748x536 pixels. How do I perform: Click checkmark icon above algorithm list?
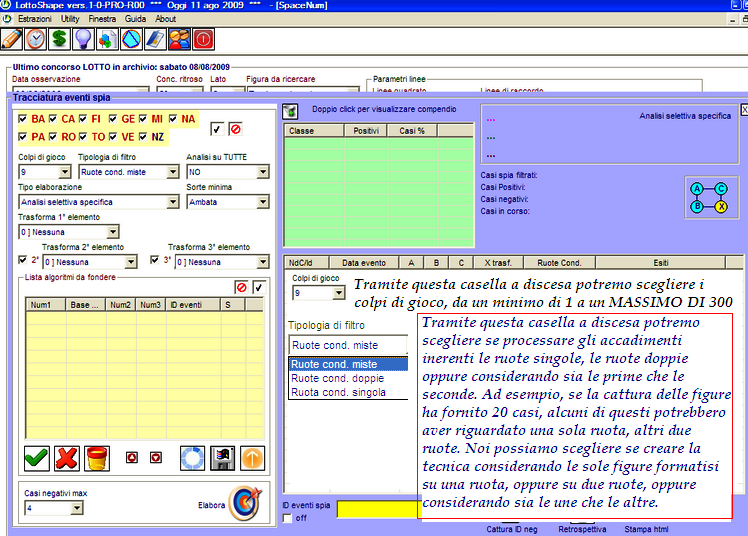[x=259, y=287]
